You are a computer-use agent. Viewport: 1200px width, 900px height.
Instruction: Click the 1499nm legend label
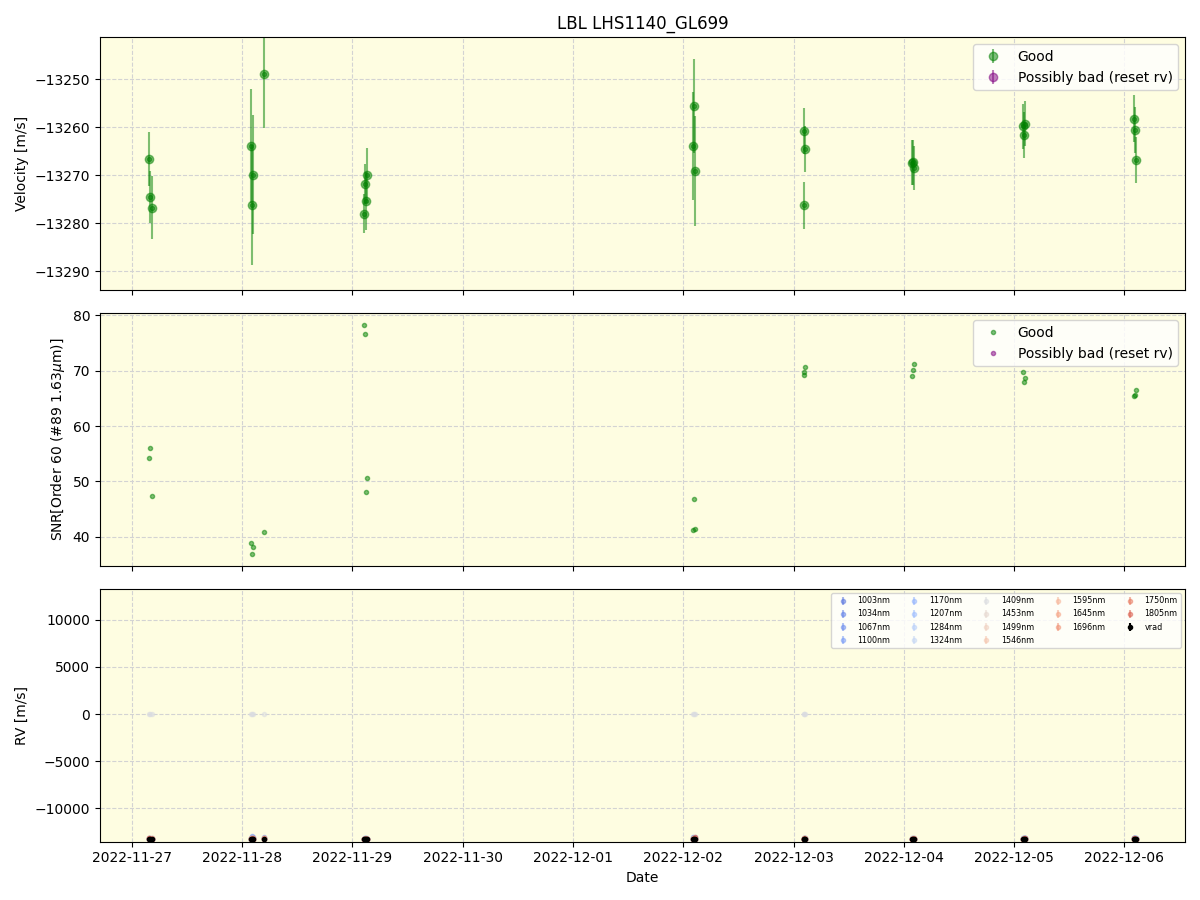coord(1018,627)
